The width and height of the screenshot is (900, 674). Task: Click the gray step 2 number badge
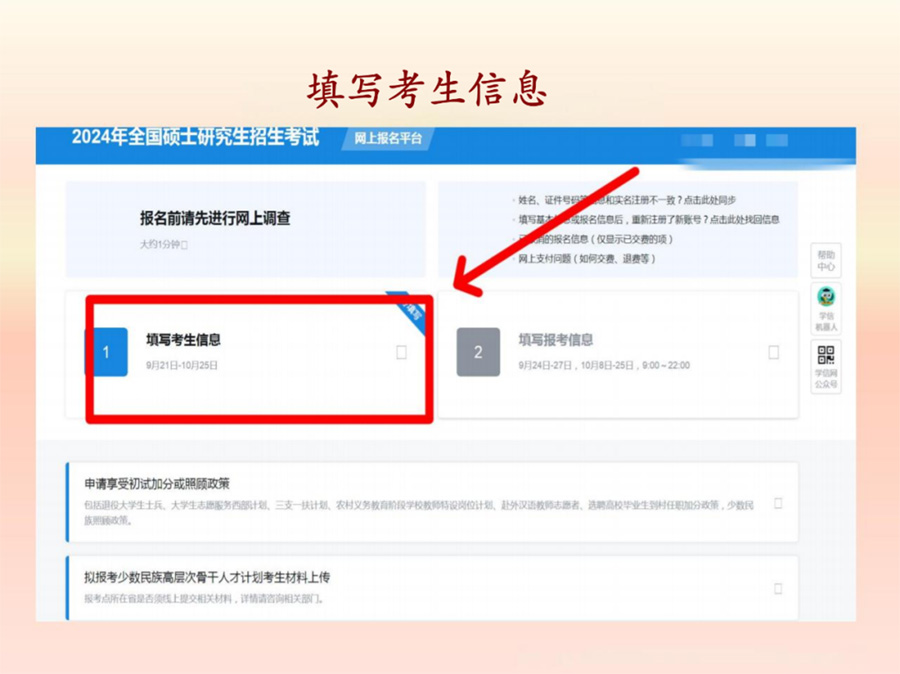[478, 352]
